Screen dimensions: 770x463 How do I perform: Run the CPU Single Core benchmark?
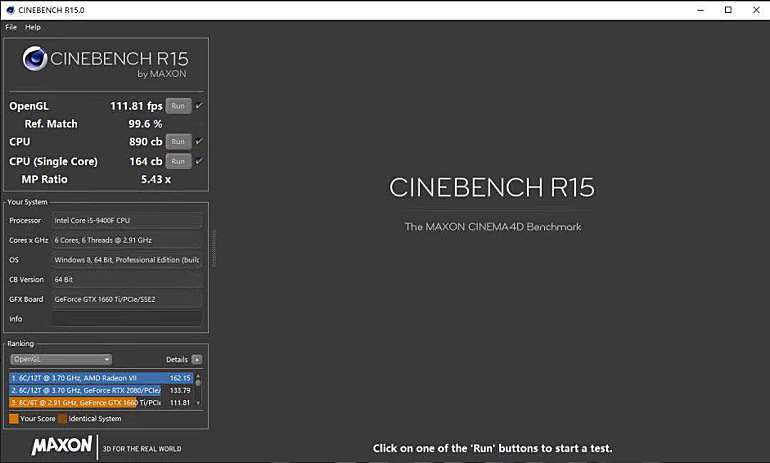tap(178, 161)
